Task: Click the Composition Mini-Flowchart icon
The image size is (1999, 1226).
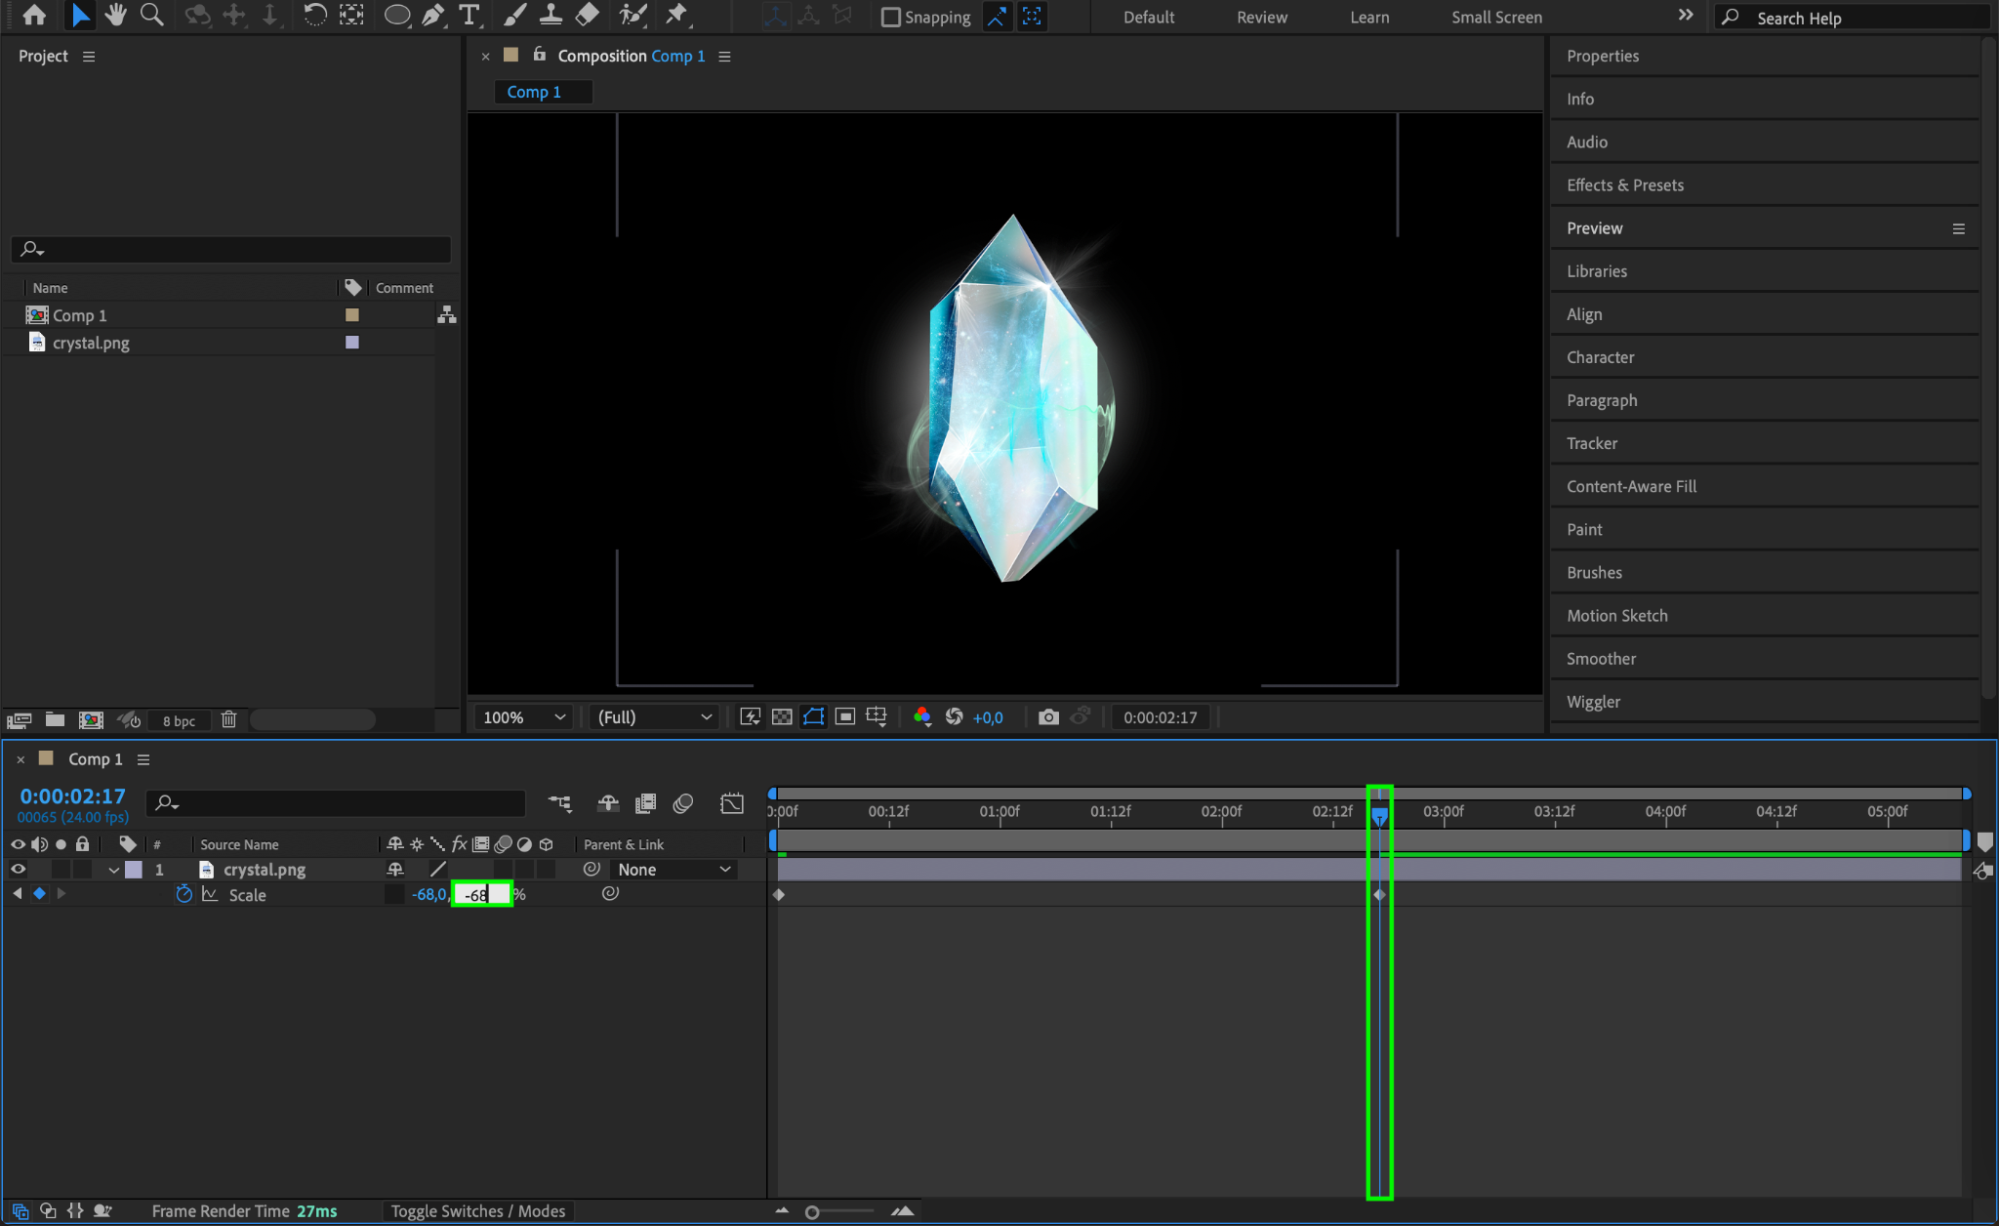Action: click(x=560, y=803)
